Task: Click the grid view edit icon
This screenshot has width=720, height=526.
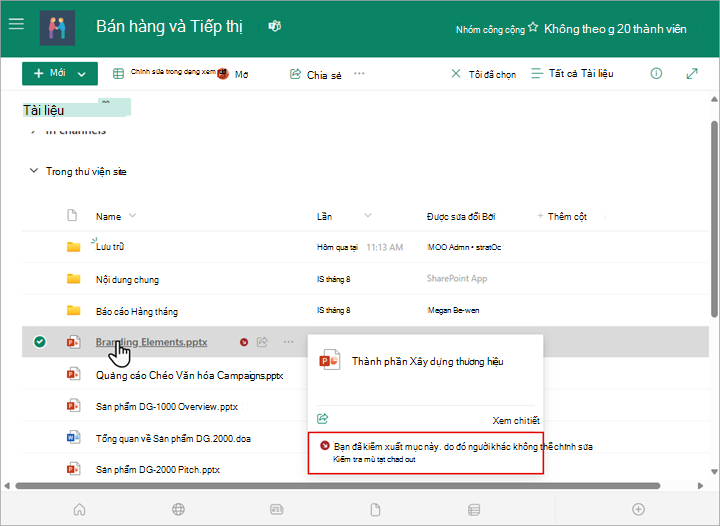Action: click(118, 73)
